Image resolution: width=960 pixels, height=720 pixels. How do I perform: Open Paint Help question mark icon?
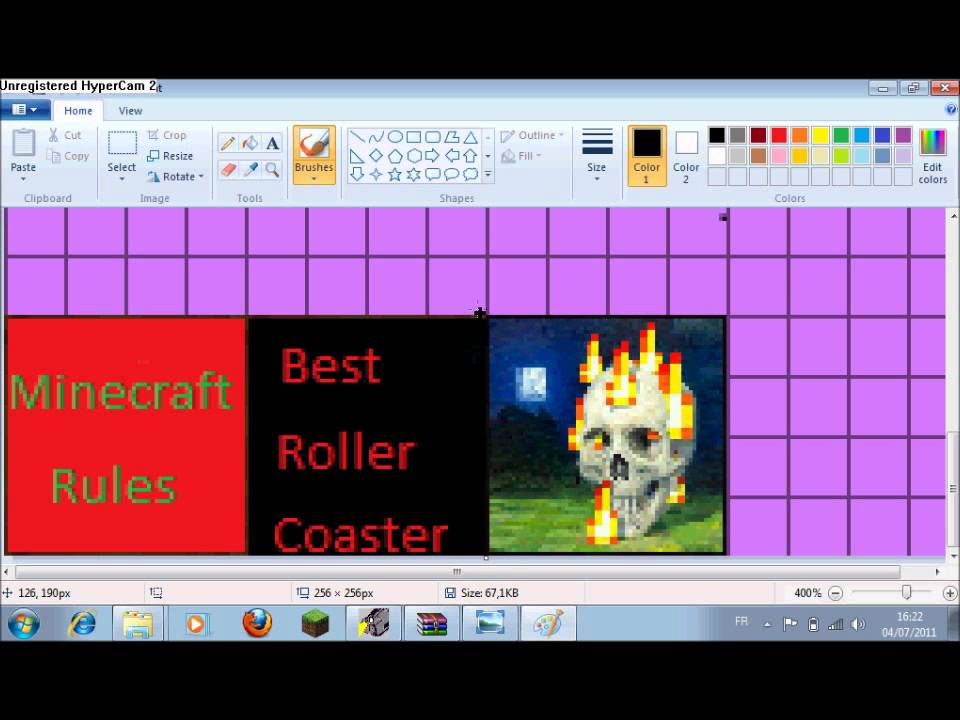tap(950, 110)
